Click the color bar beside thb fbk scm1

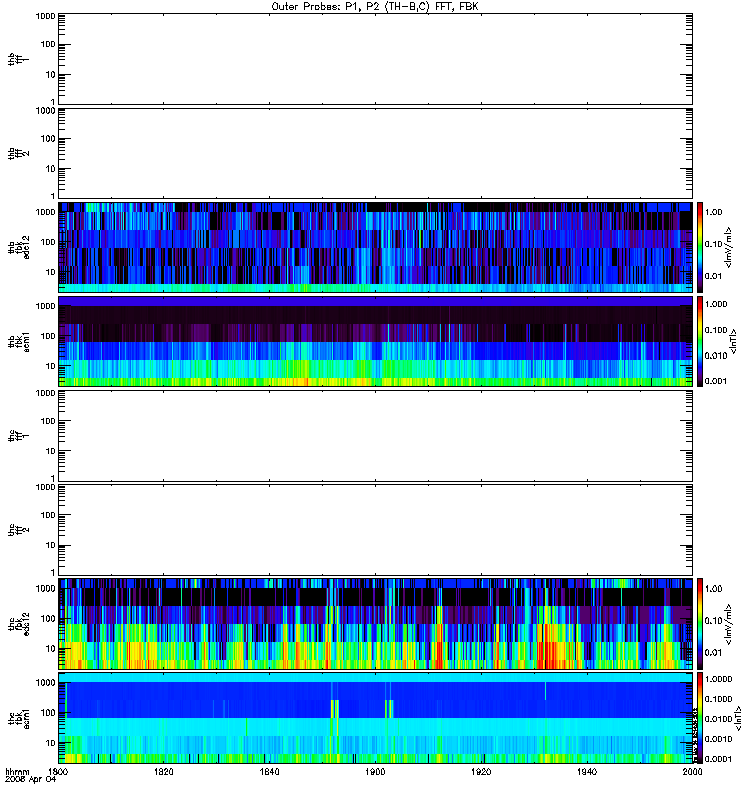click(700, 341)
